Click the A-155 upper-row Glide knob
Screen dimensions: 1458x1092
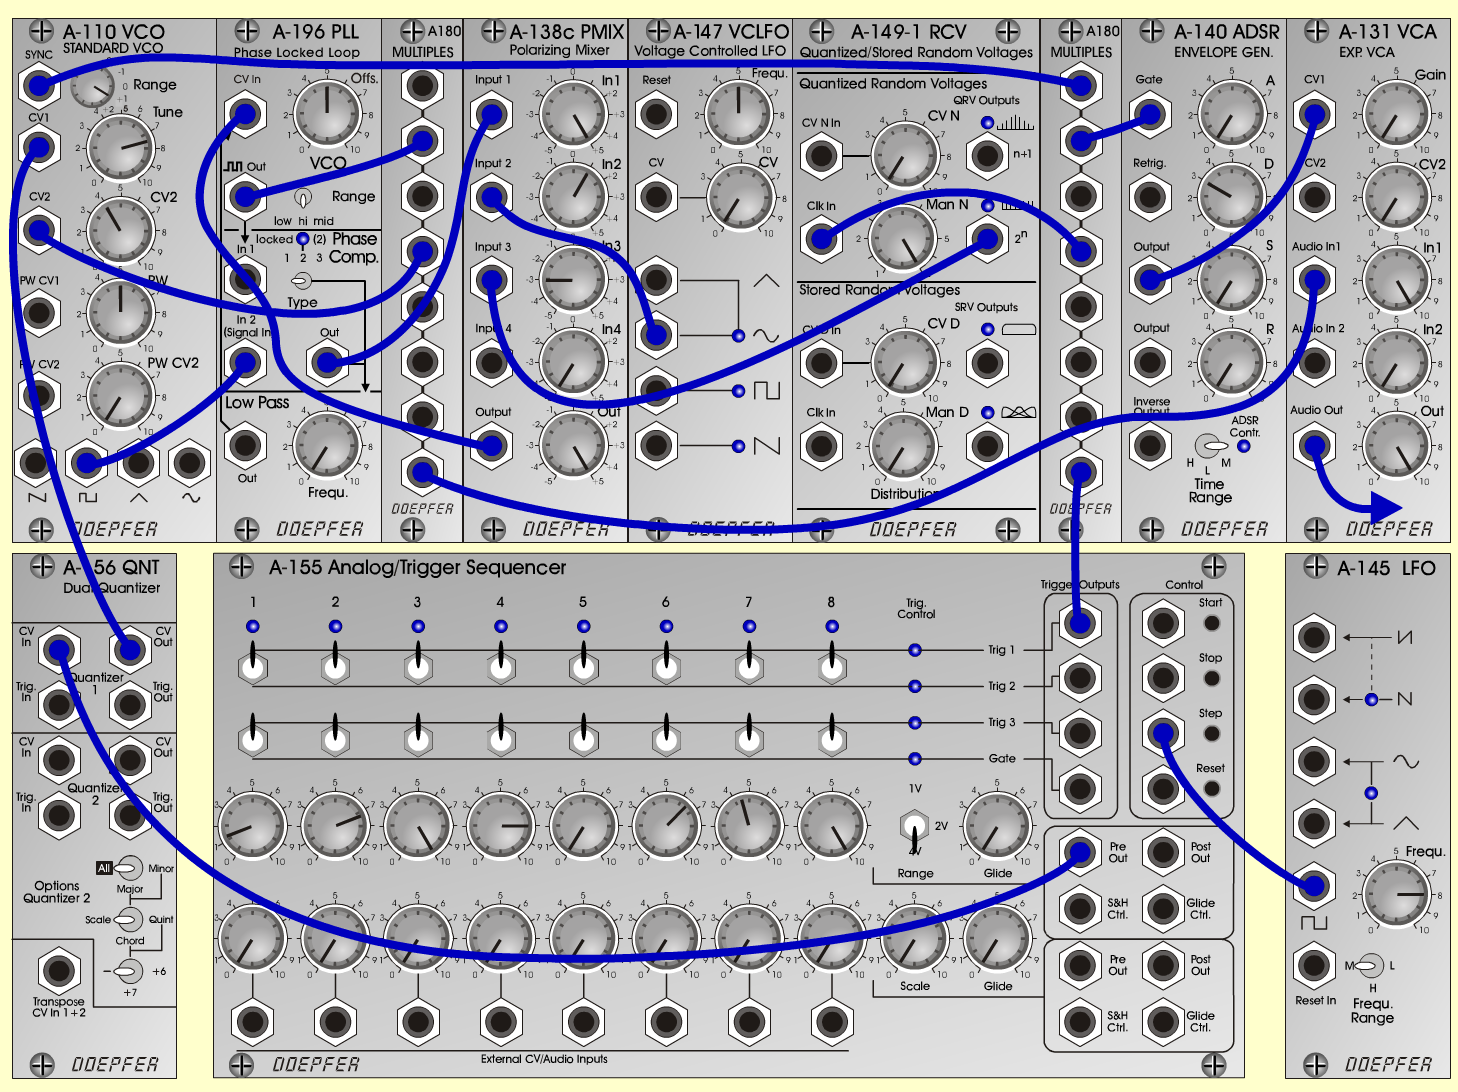[996, 828]
